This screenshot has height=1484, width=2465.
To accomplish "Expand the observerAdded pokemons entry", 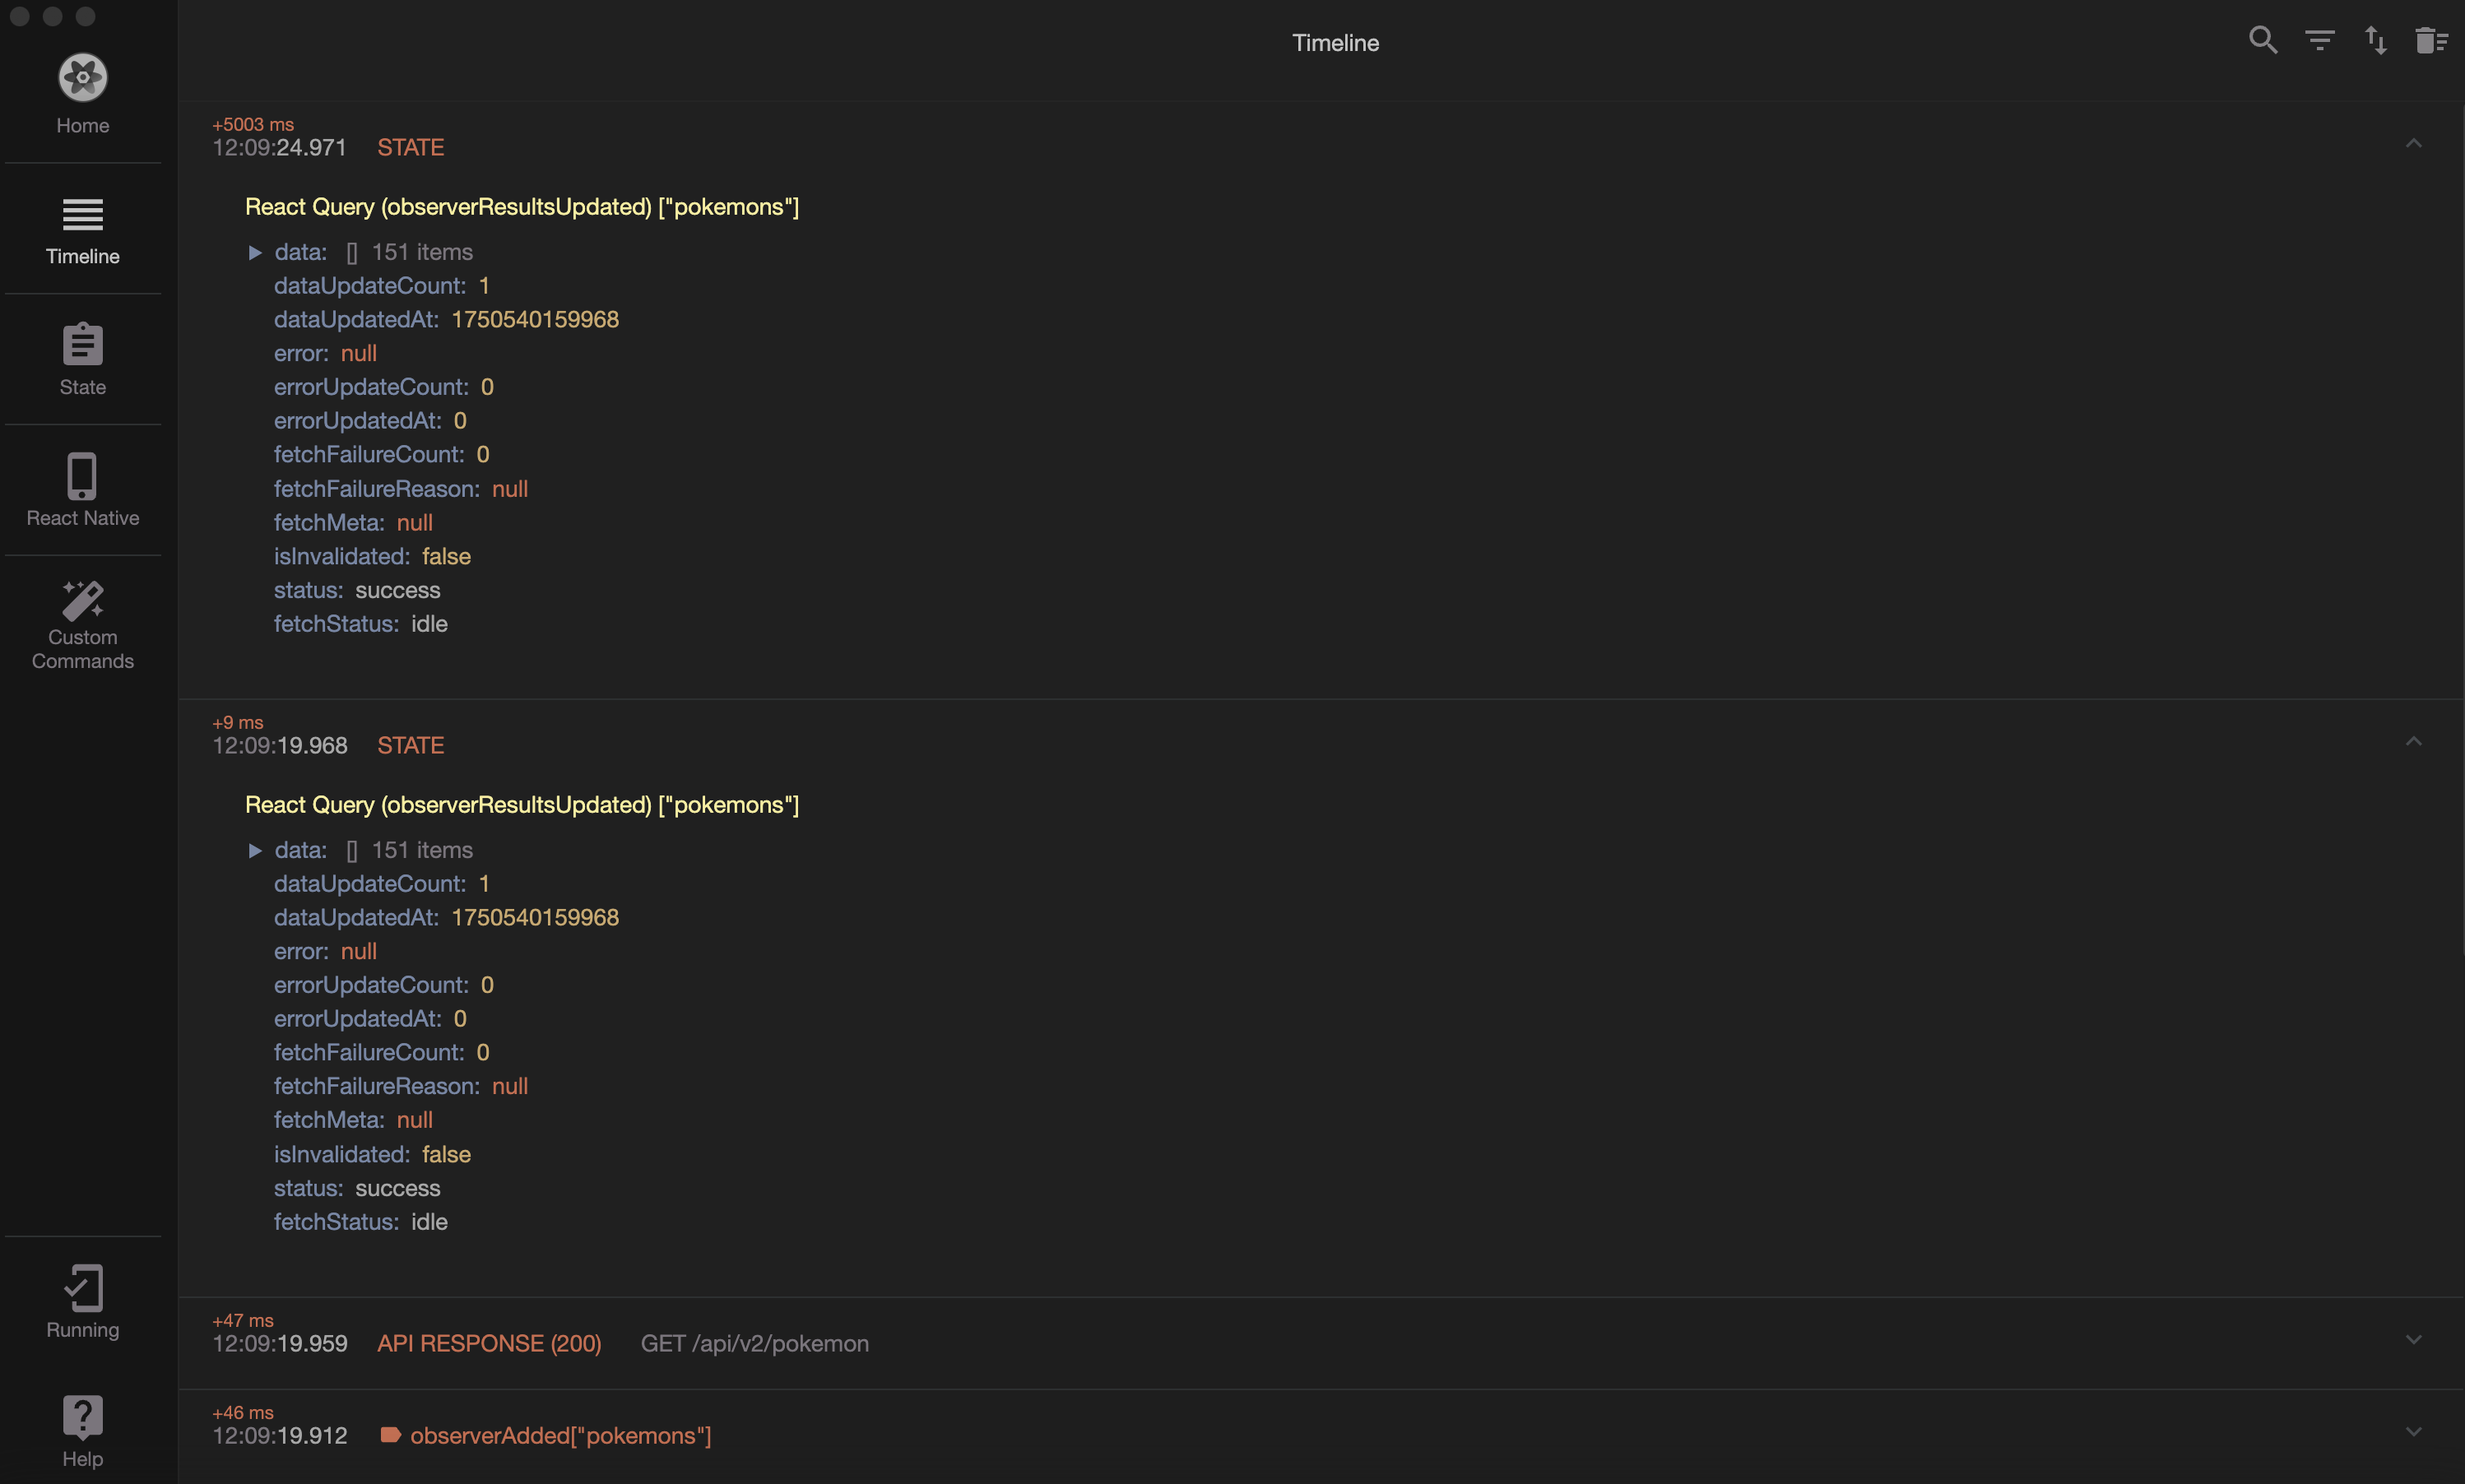I will point(2413,1432).
